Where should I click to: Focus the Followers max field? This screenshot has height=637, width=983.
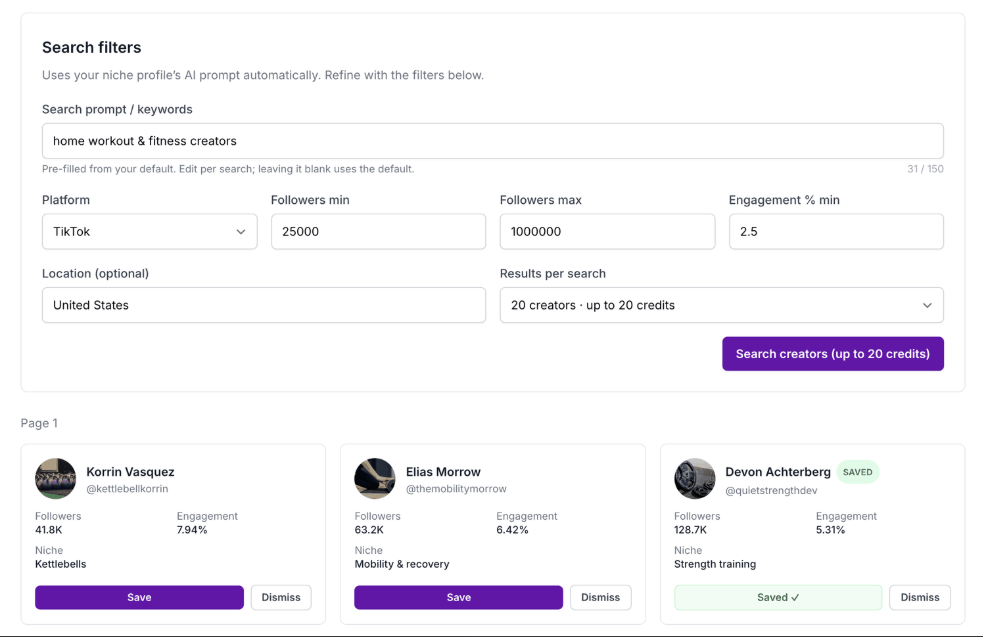[x=607, y=231]
